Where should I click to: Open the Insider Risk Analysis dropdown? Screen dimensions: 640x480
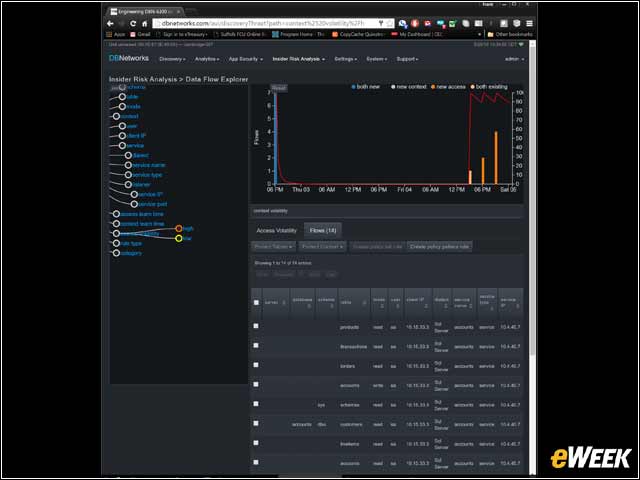click(x=299, y=59)
